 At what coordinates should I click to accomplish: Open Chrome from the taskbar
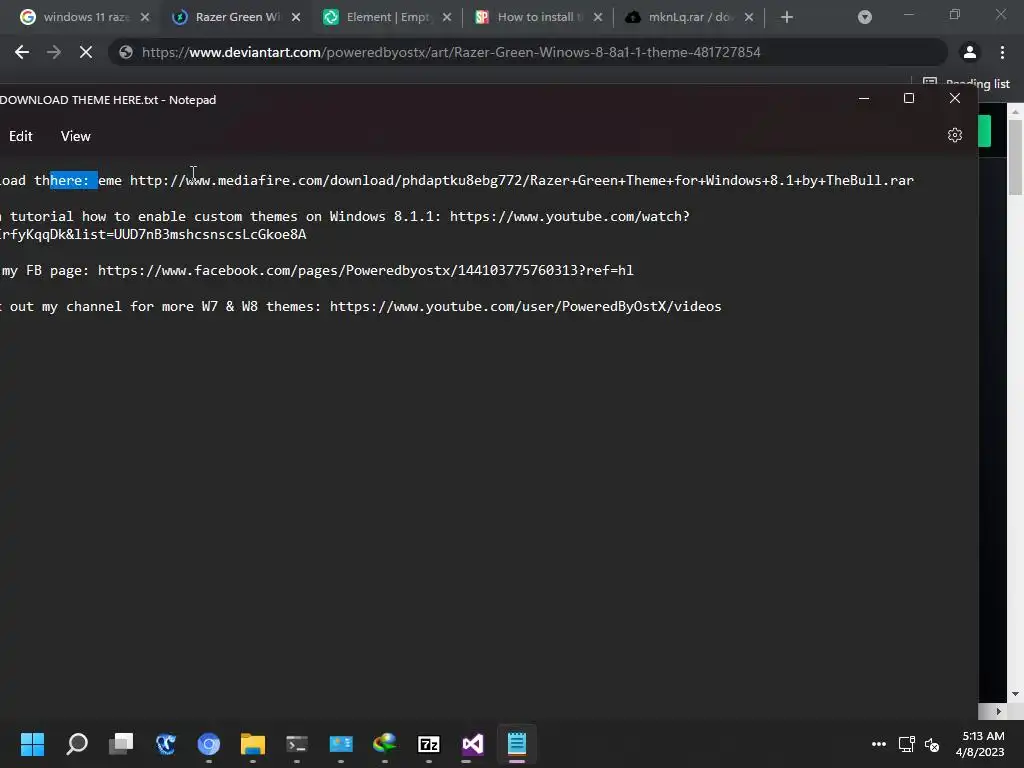tap(209, 744)
